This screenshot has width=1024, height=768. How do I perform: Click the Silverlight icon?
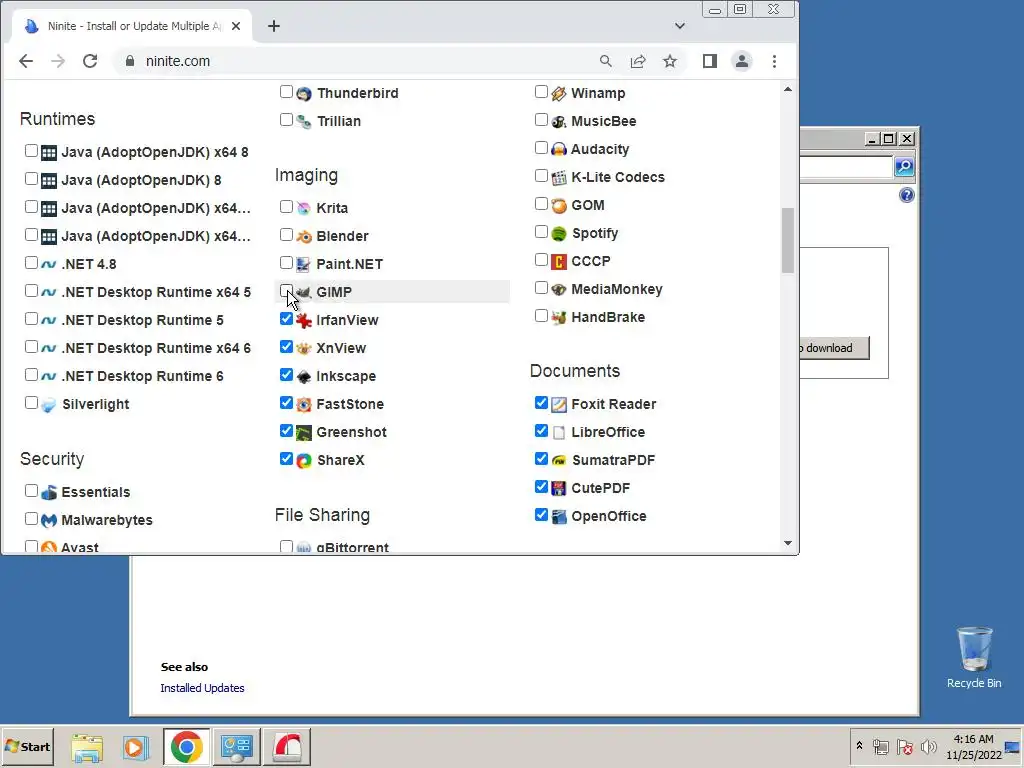click(x=49, y=405)
